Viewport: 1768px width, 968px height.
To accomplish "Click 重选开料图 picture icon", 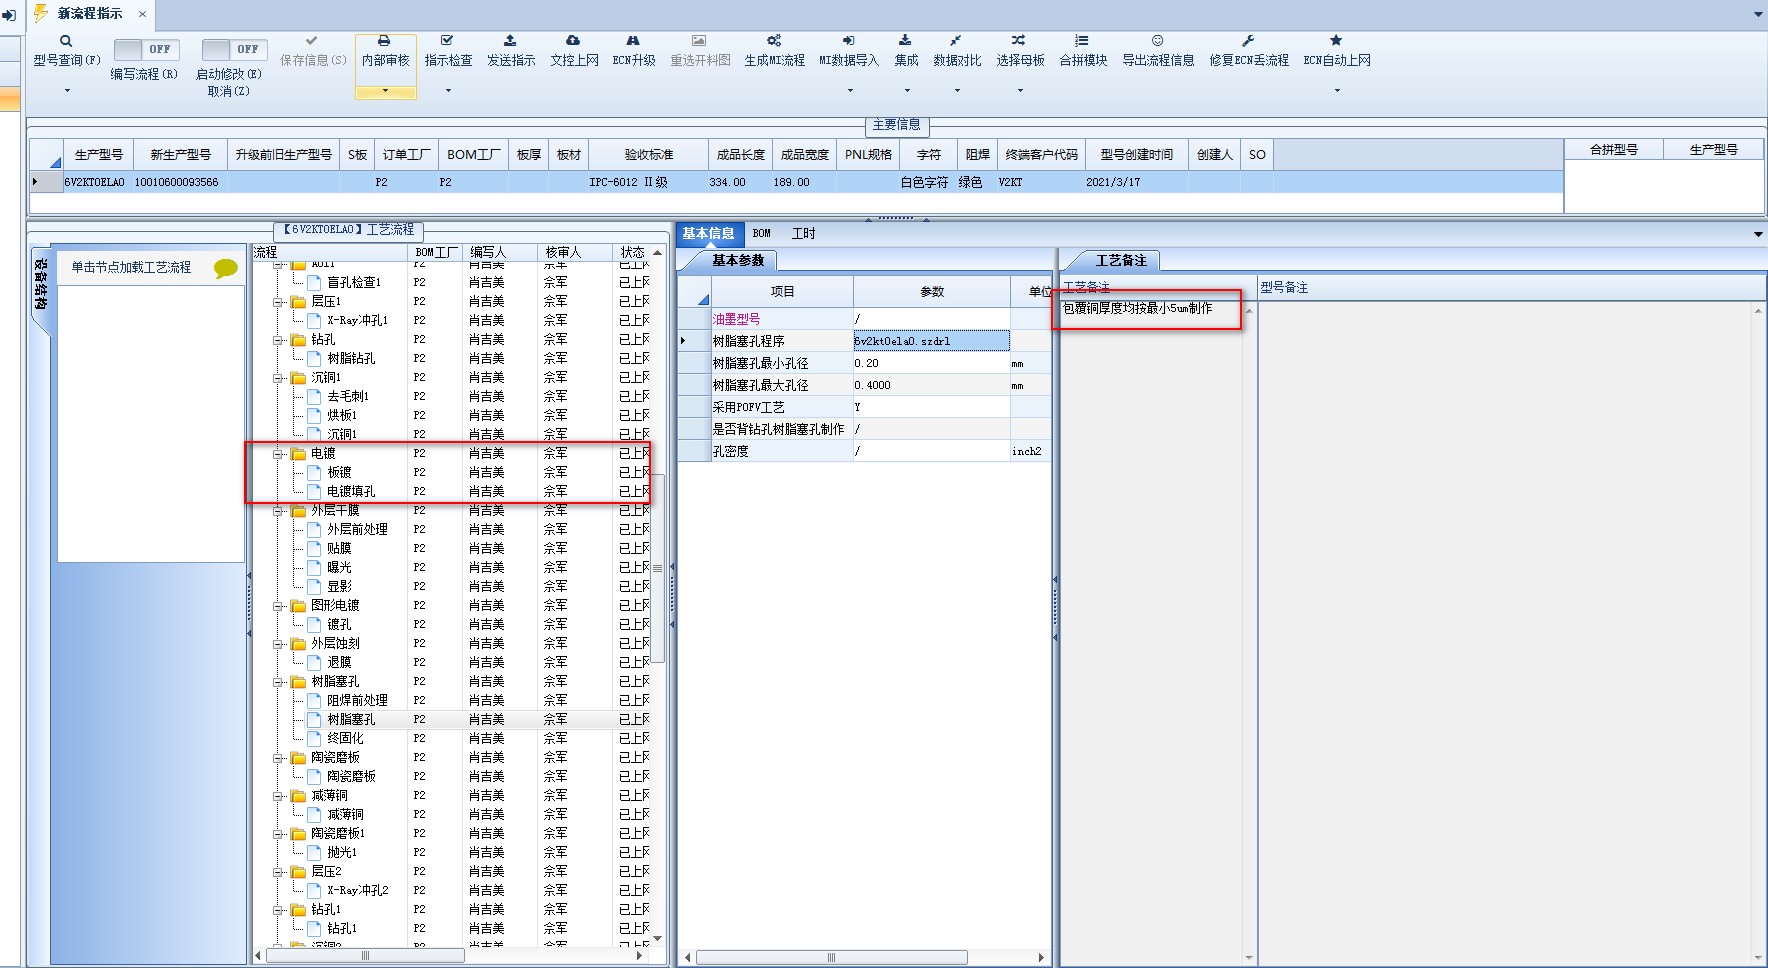I will (x=699, y=41).
